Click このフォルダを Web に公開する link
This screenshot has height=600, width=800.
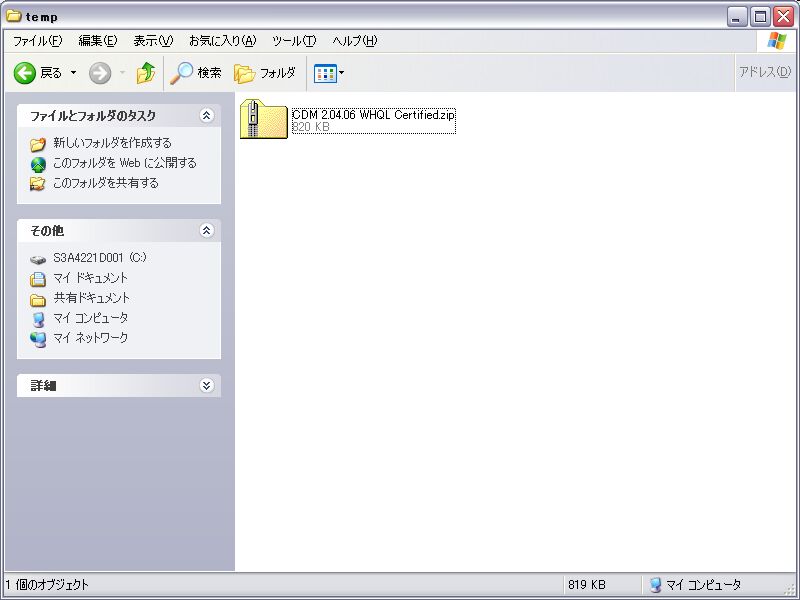pyautogui.click(x=124, y=163)
